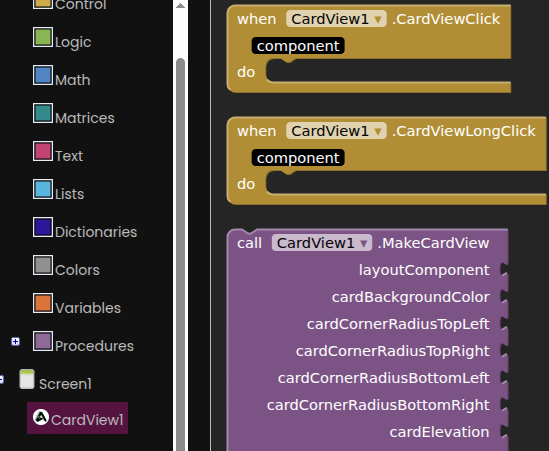This screenshot has height=451, width=549.
Task: Open CardView1 dropdown in CardViewLongClick block
Action: pos(336,131)
